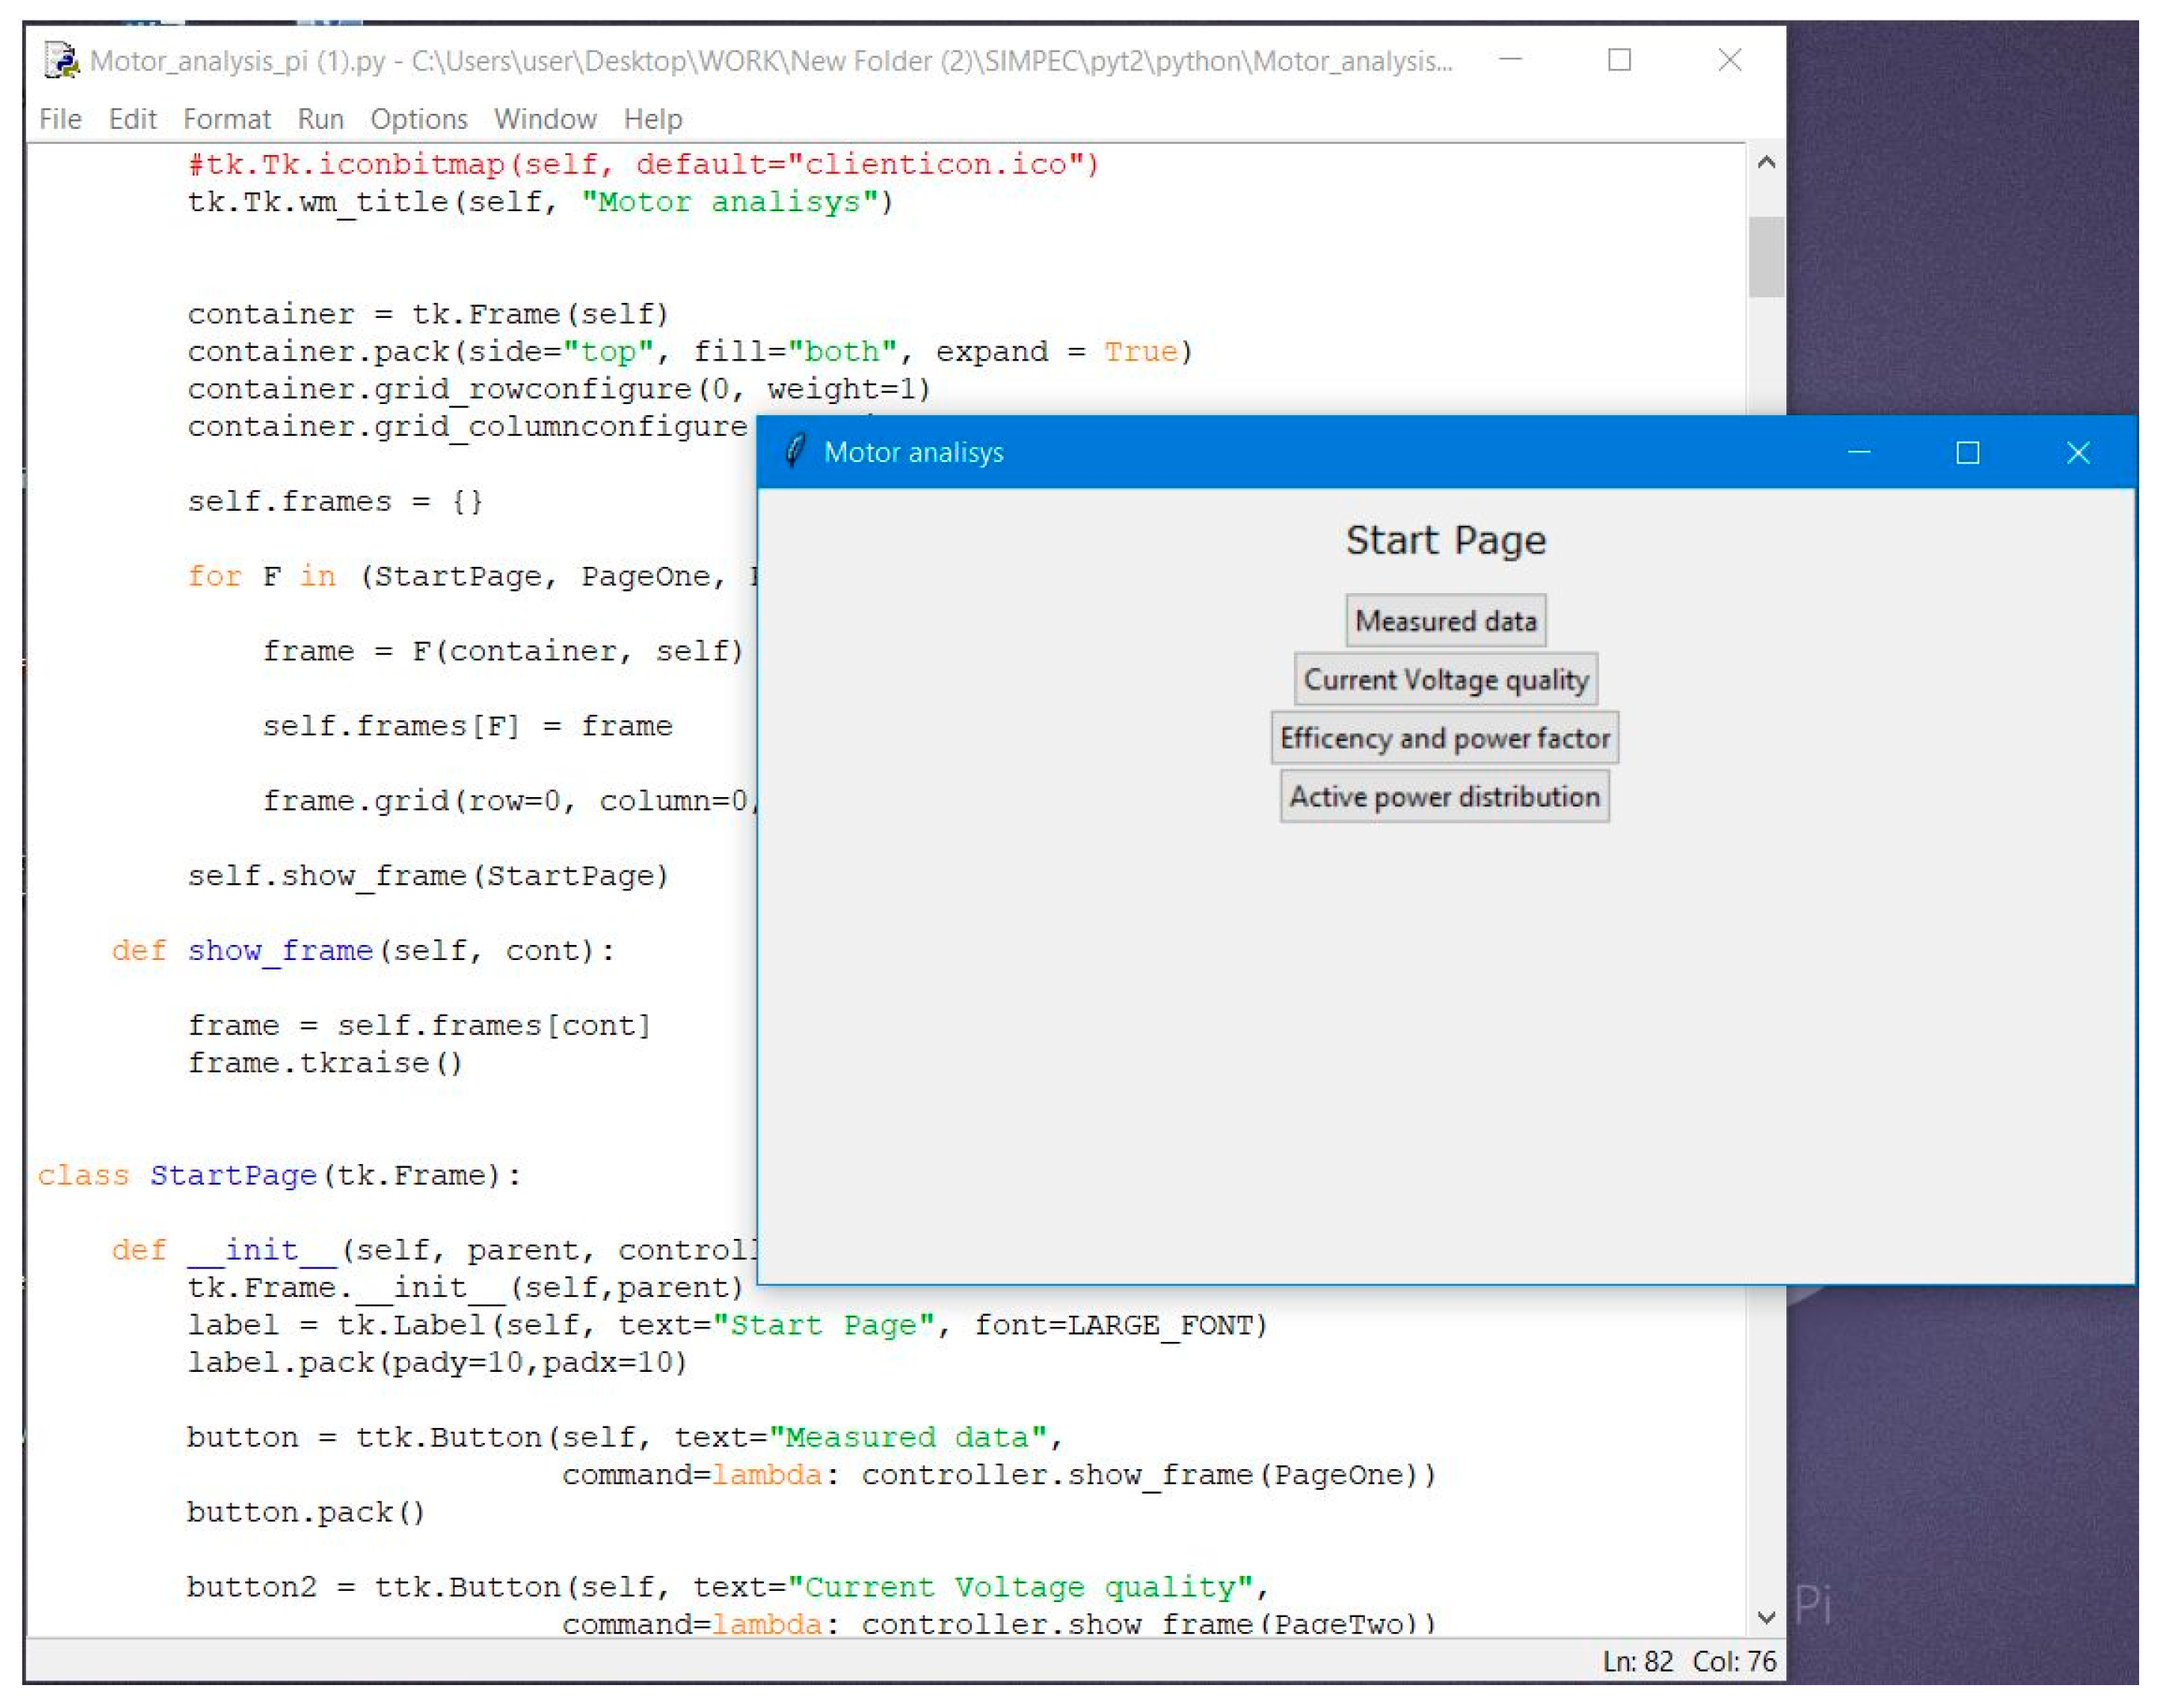Maximize the Motor analisys window
This screenshot has width=2166, height=1708.
1968,453
